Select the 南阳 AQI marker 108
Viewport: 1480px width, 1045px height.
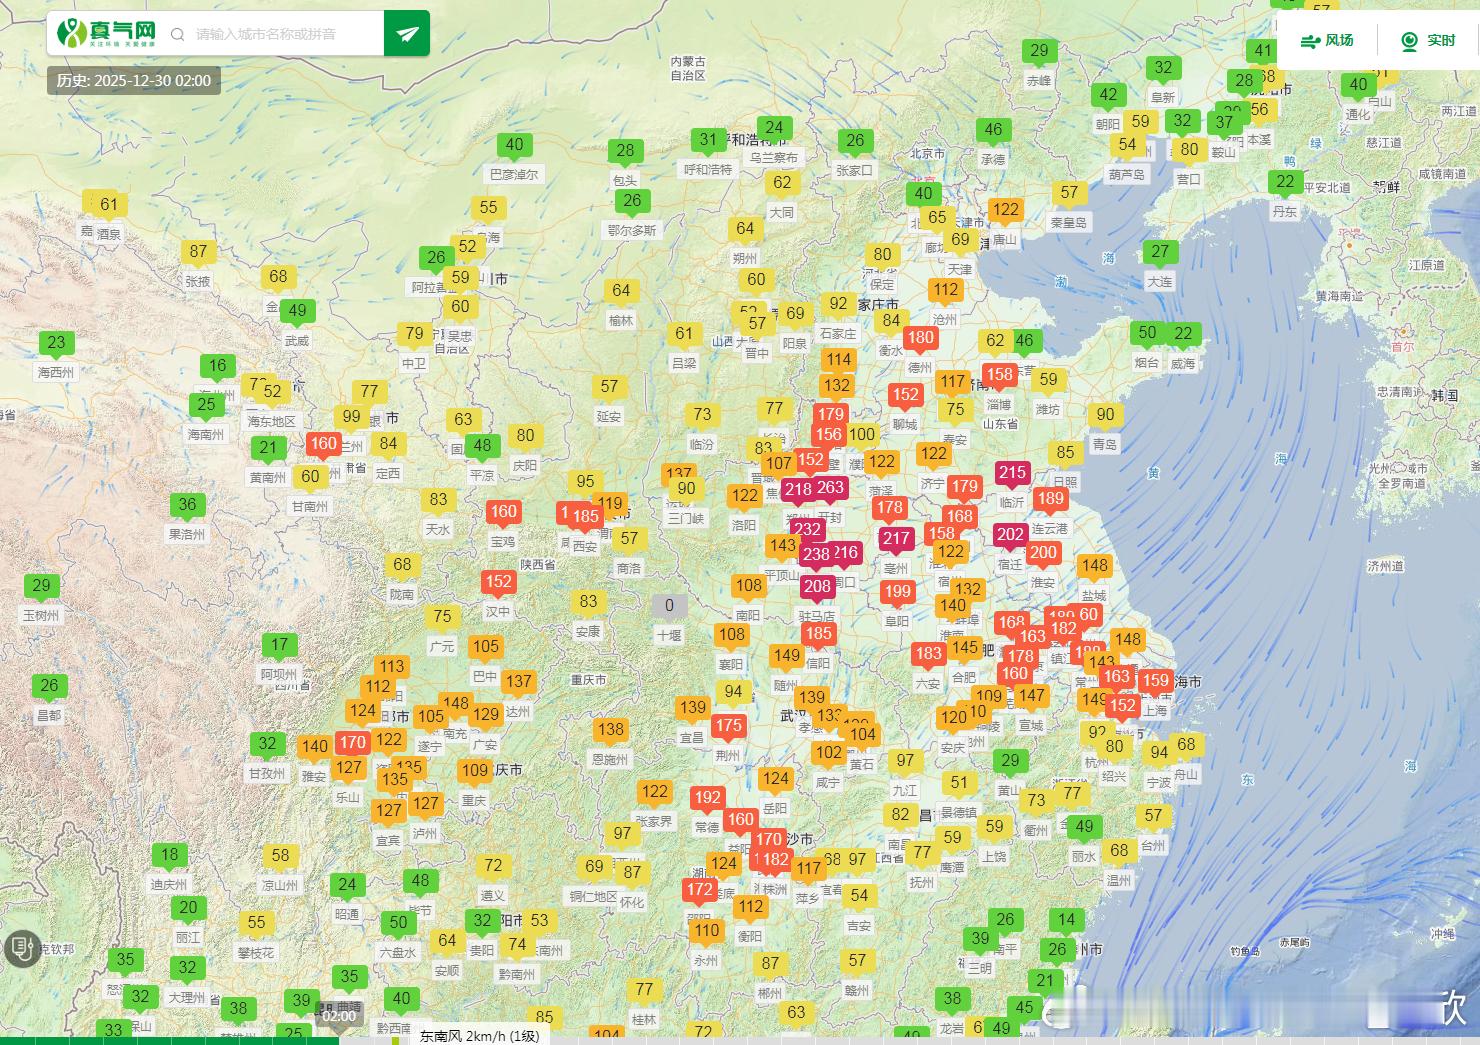(748, 587)
